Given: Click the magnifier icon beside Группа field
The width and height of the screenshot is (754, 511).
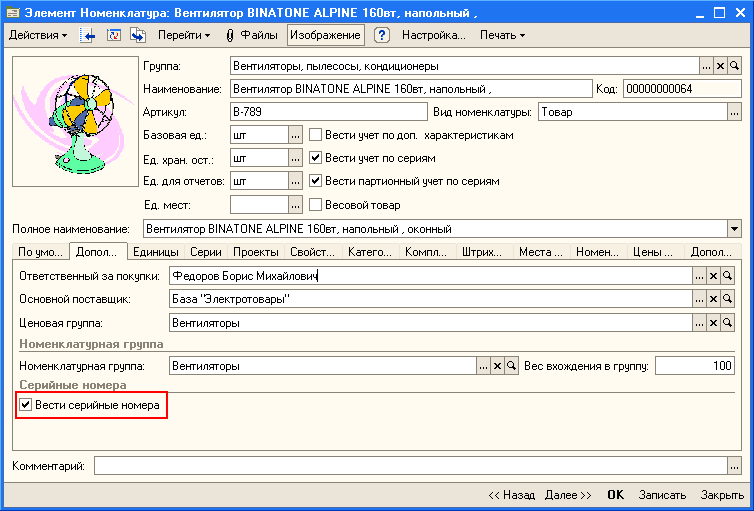Looking at the screenshot, I should [x=734, y=66].
